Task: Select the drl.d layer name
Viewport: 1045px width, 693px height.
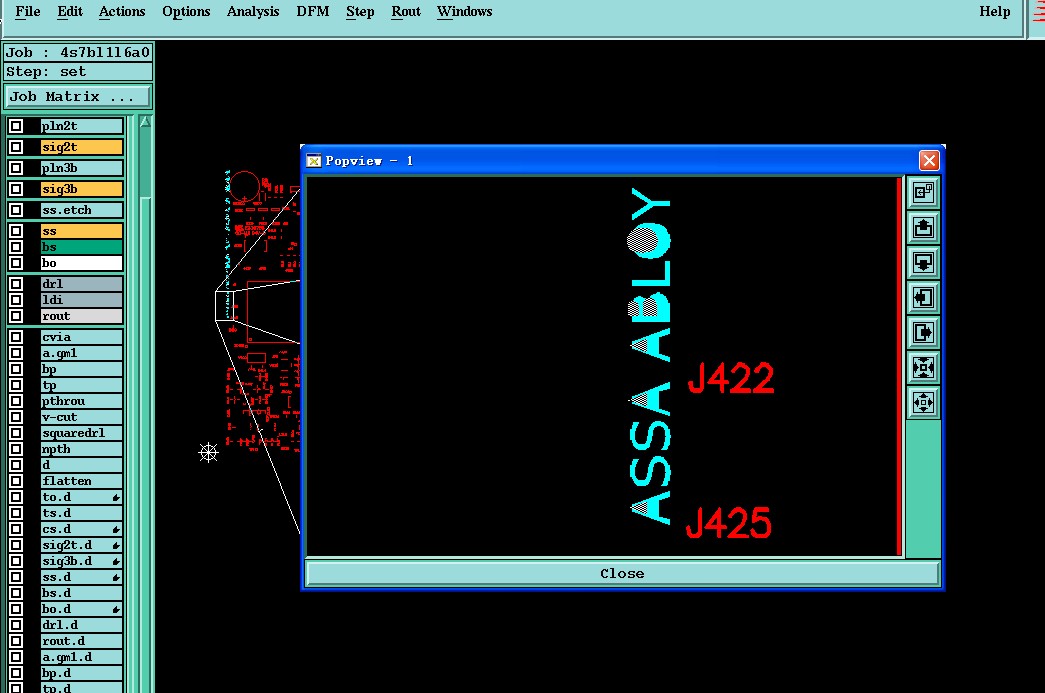Action: 82,625
